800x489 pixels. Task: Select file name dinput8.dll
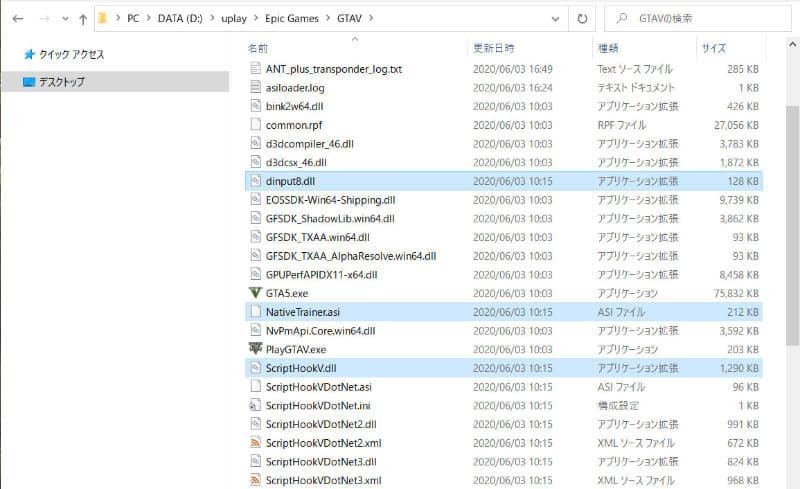290,181
